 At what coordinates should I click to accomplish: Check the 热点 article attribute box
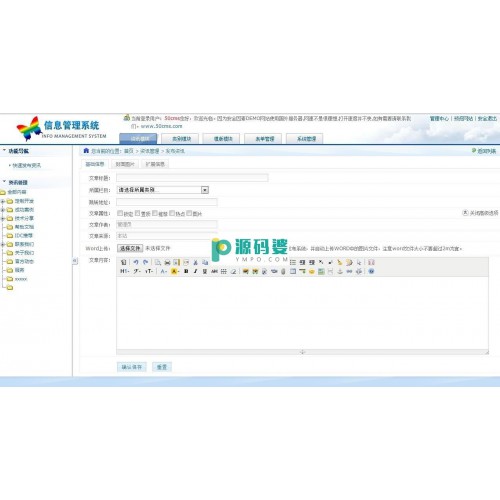pyautogui.click(x=172, y=213)
